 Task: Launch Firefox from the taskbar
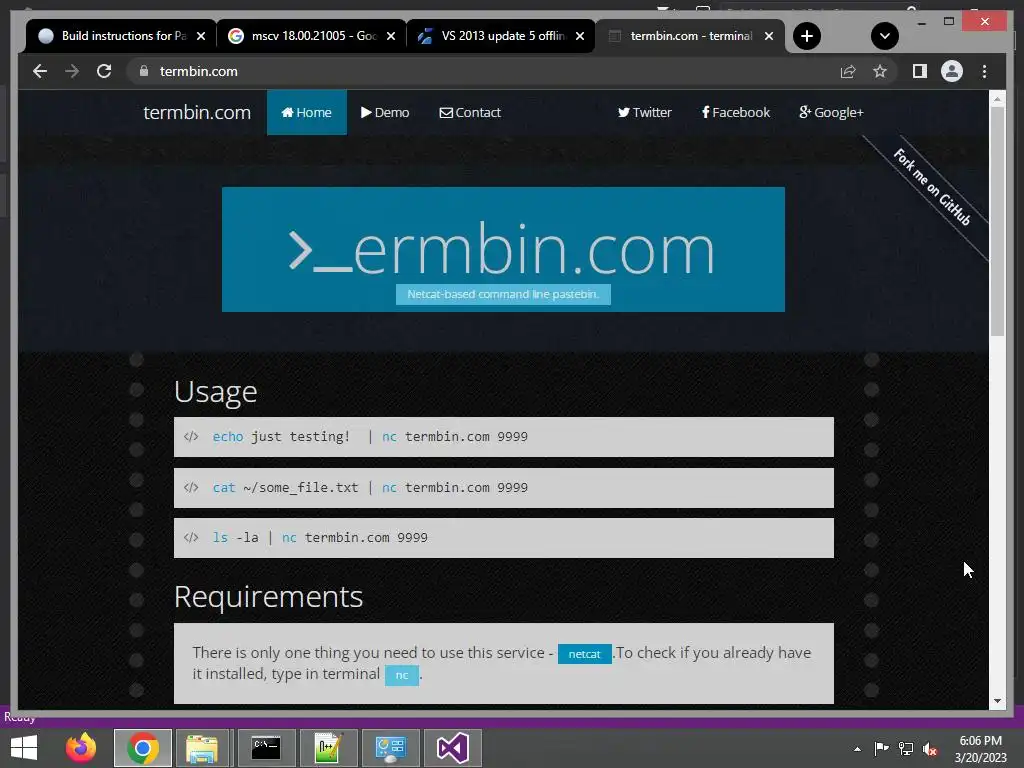81,748
